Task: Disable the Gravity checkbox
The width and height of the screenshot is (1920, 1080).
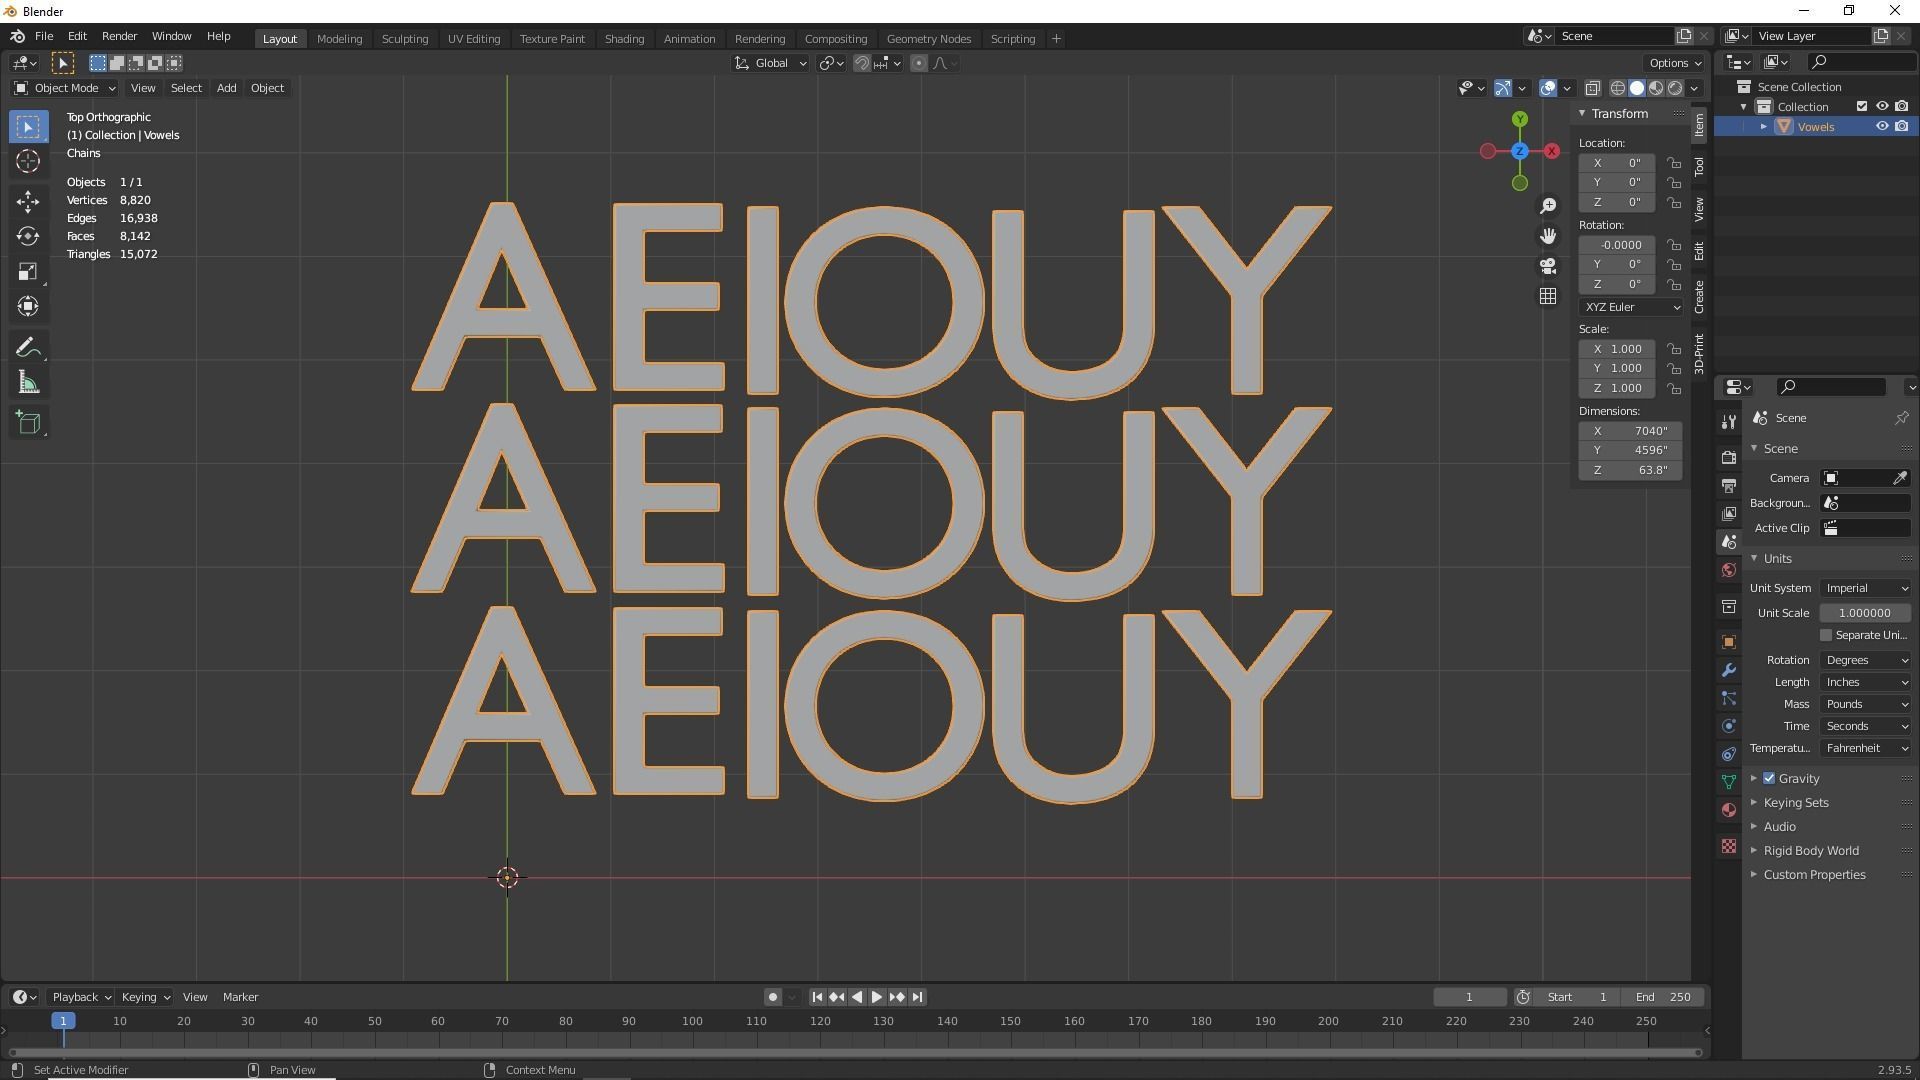Action: 1769,778
